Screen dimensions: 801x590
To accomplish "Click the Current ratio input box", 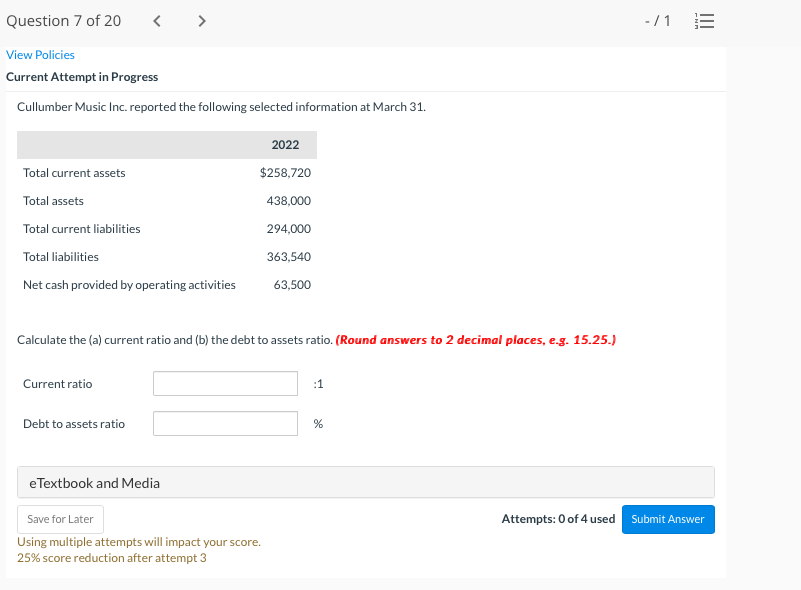I will point(225,384).
